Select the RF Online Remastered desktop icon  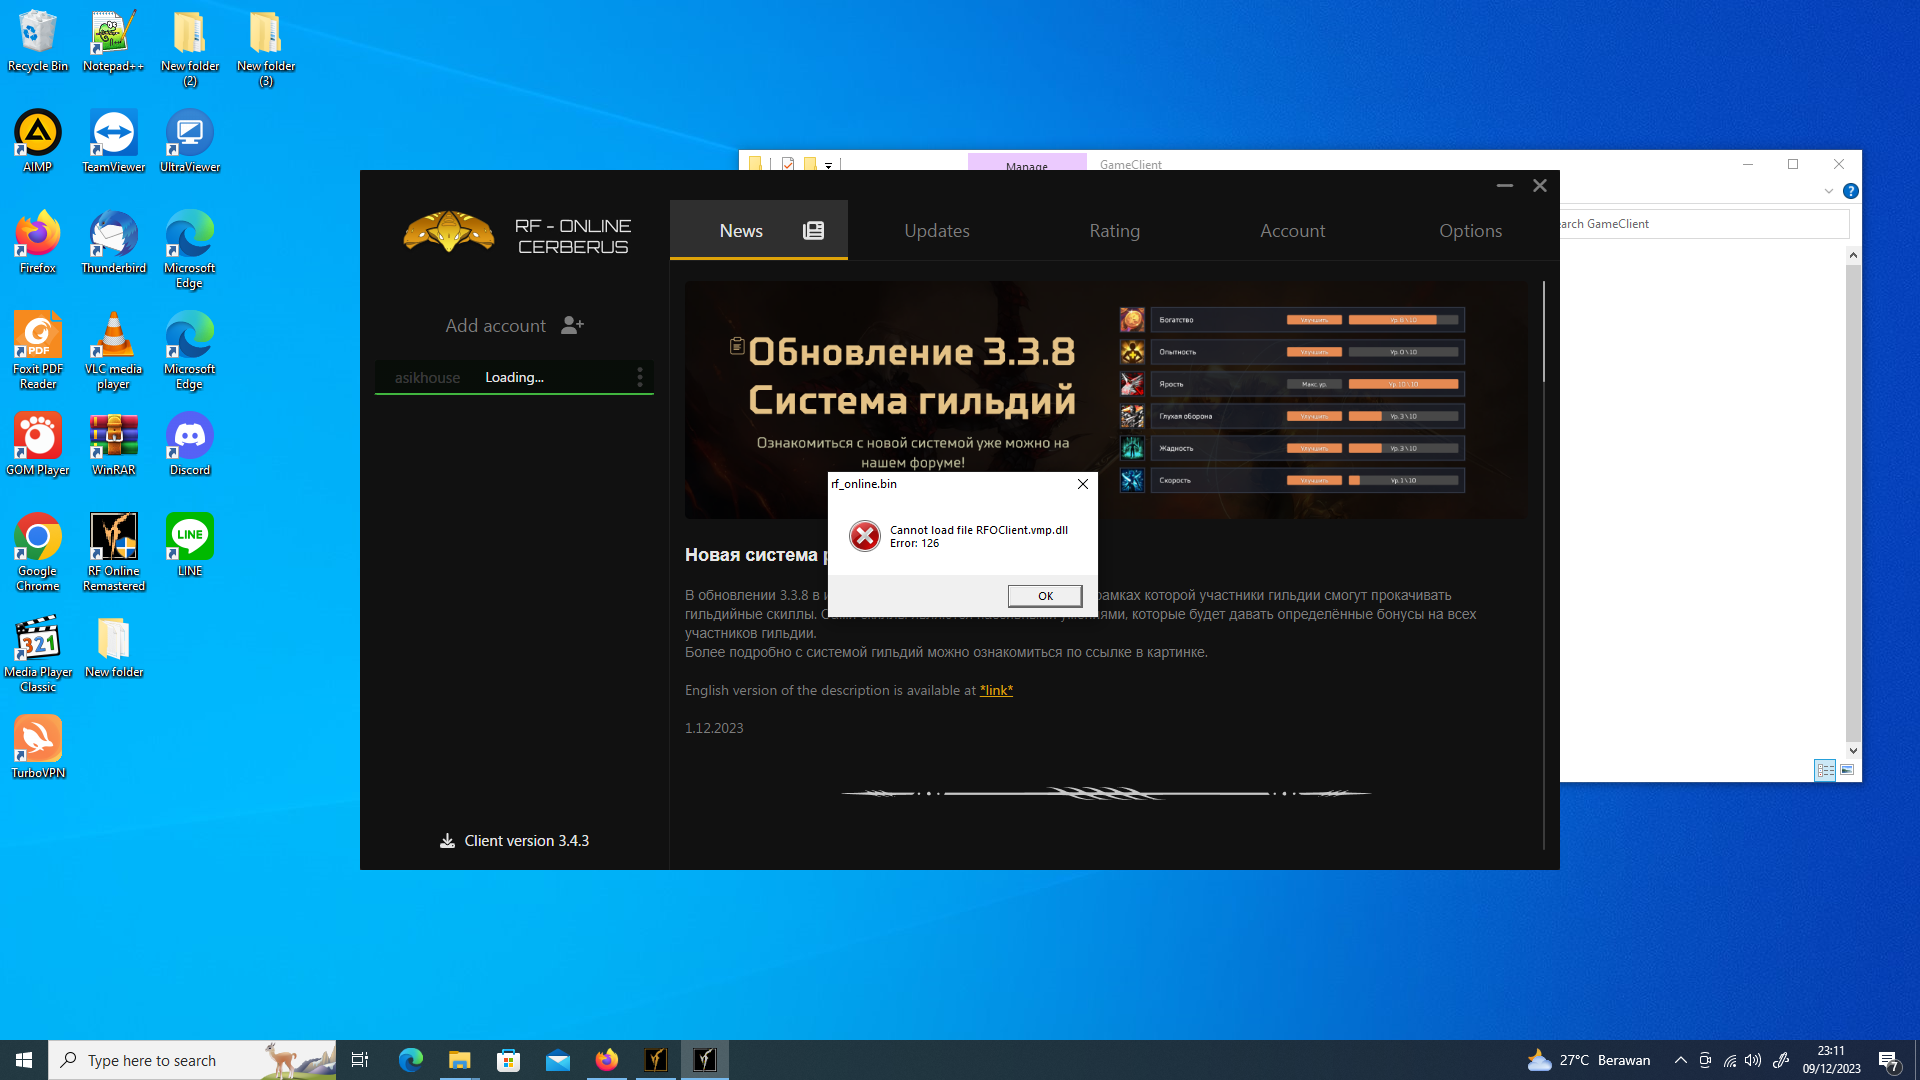coord(113,553)
